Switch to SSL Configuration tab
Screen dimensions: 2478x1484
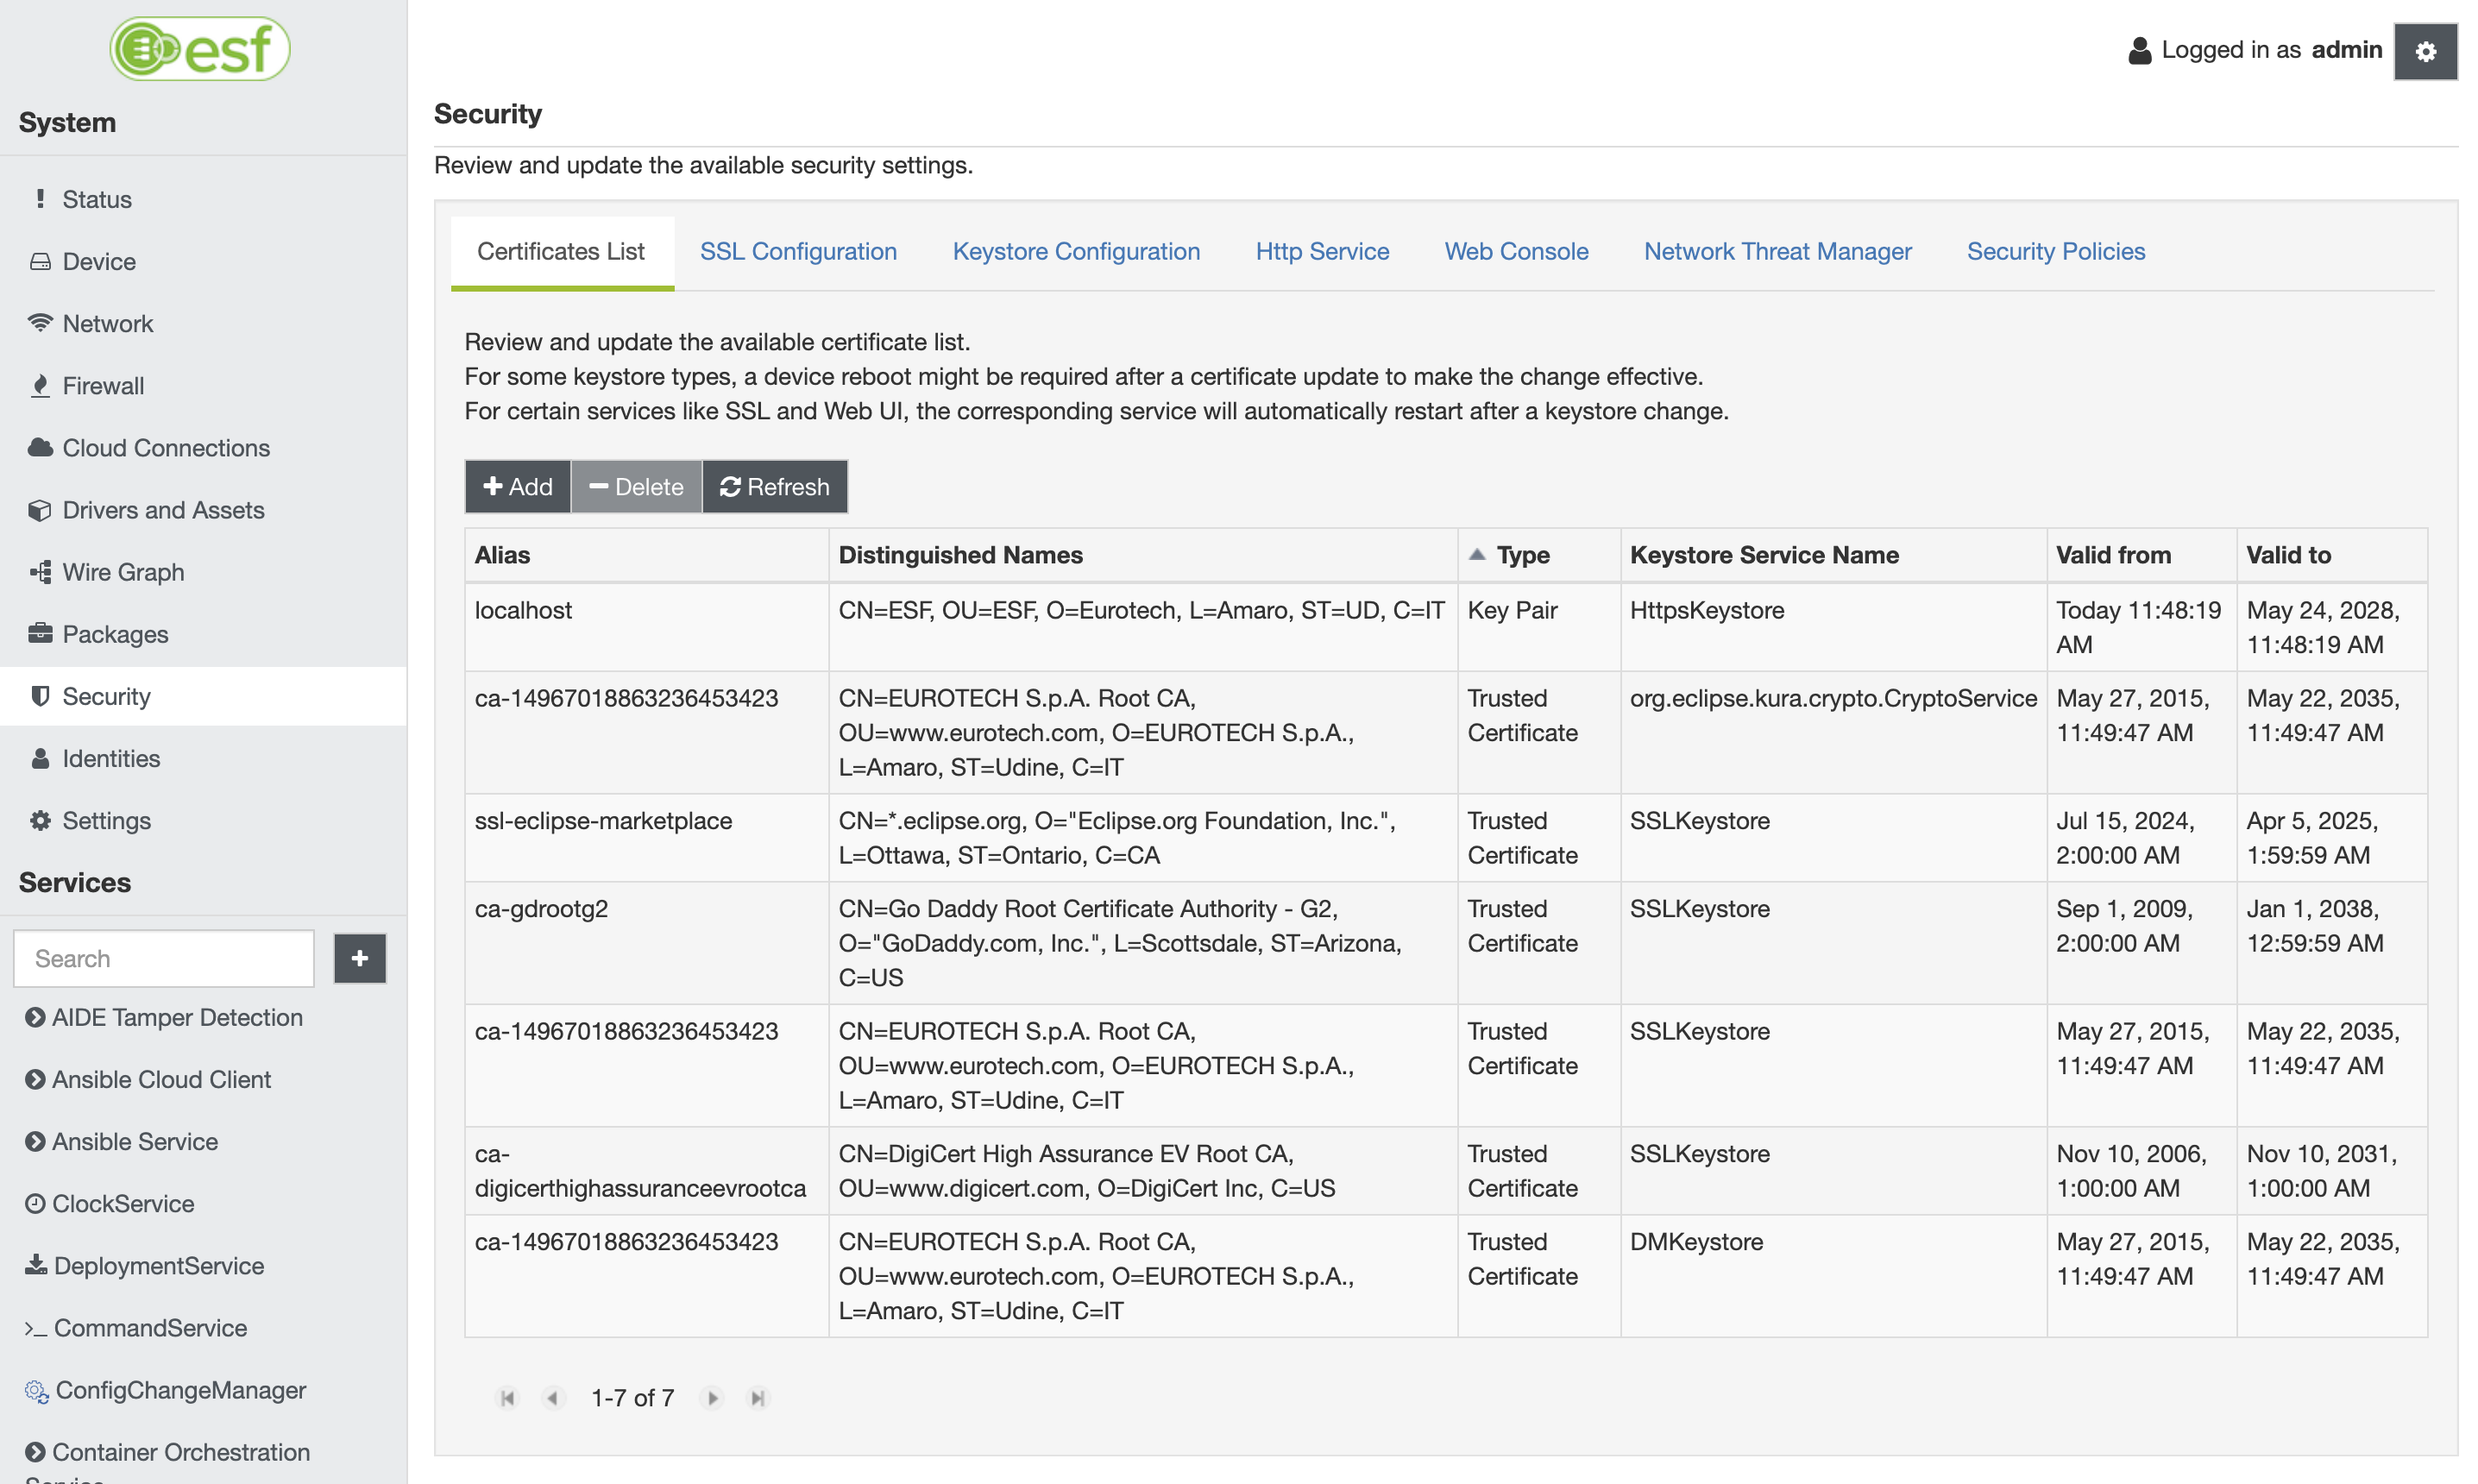(x=798, y=251)
